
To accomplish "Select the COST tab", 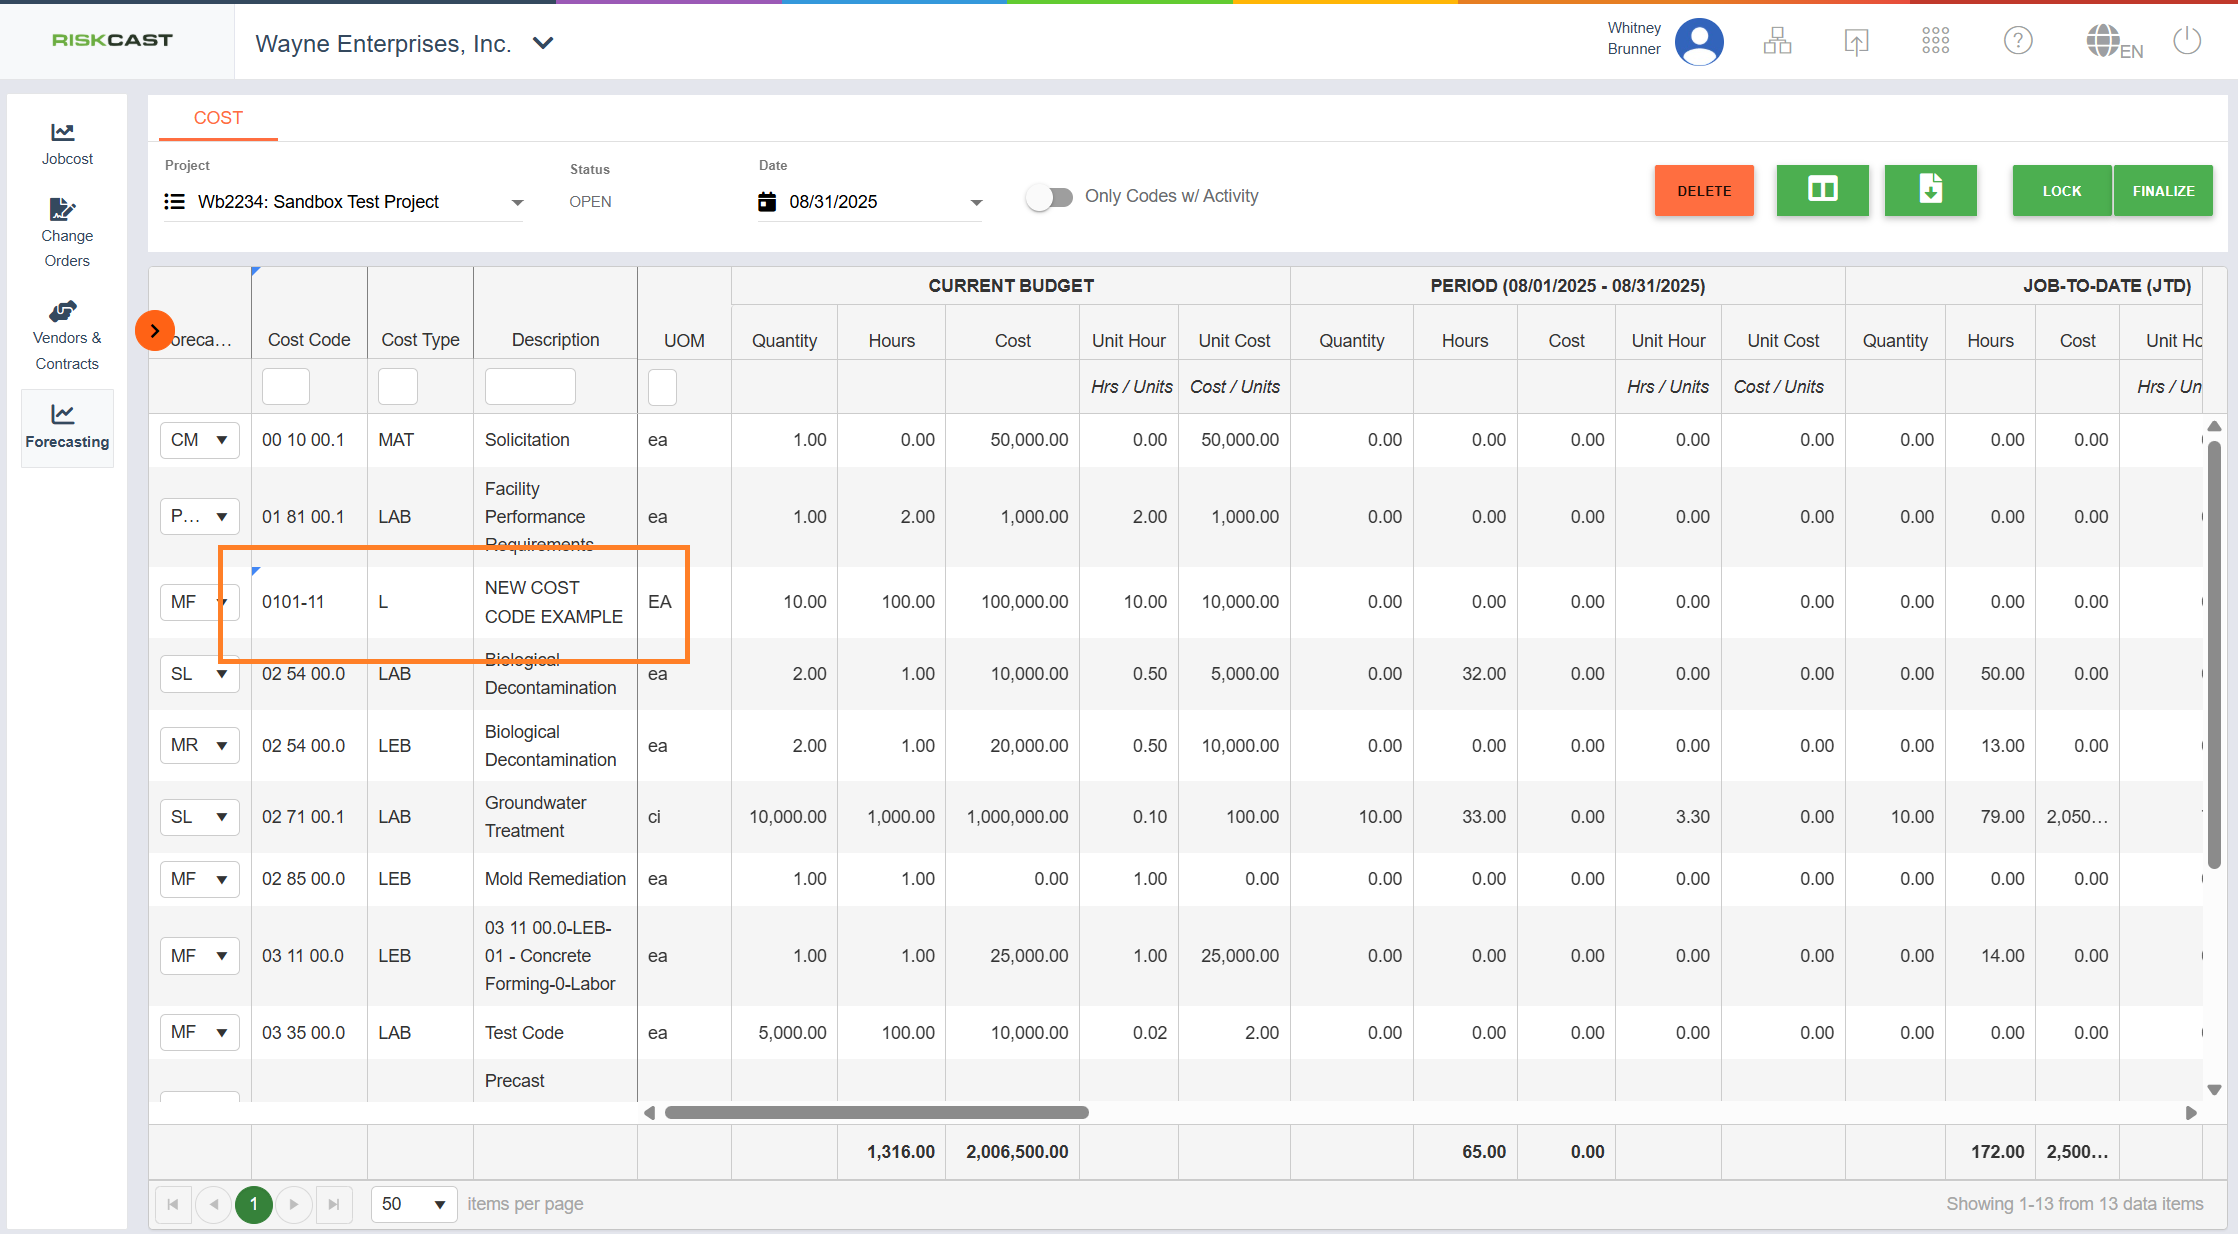I will (218, 118).
